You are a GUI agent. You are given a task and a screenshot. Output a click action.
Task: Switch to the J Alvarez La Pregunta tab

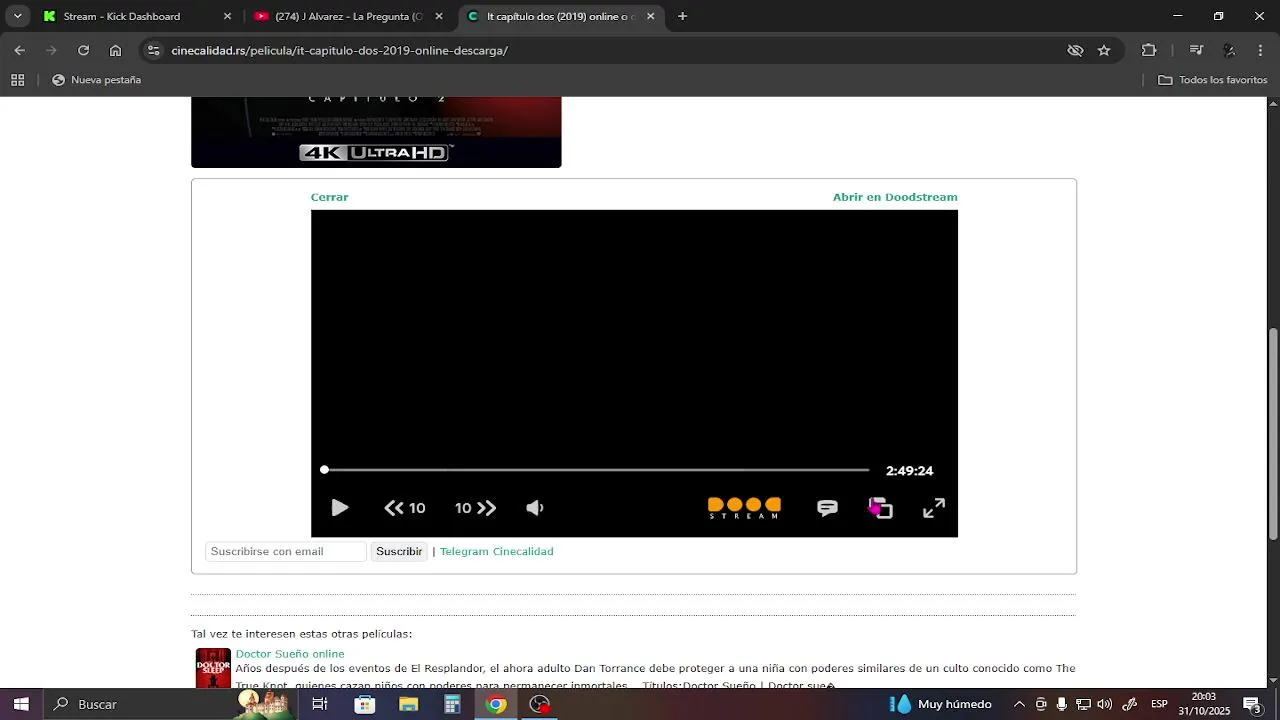(348, 16)
